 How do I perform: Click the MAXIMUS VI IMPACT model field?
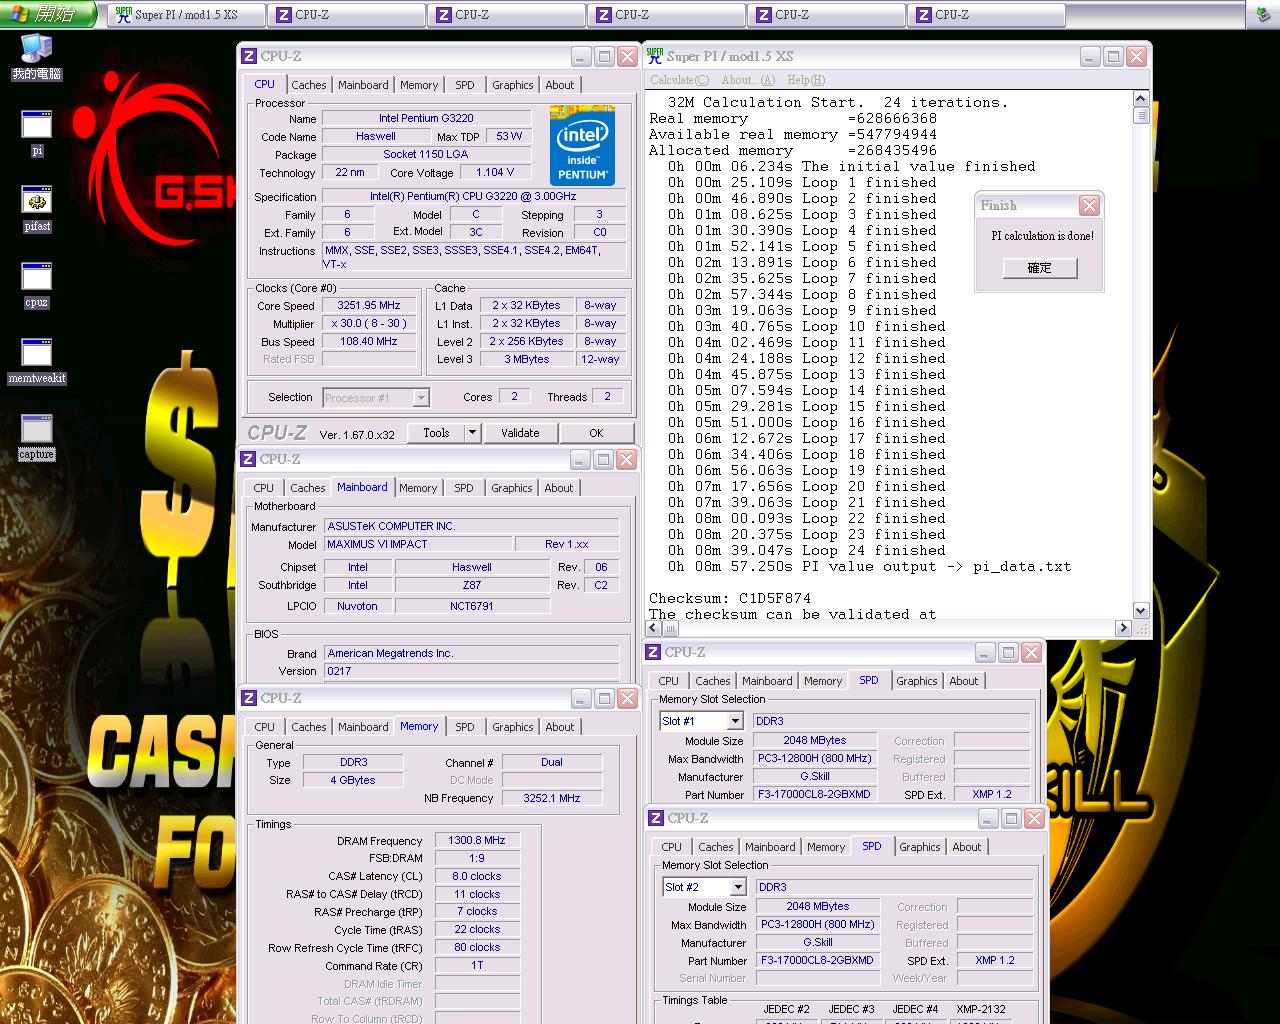point(417,544)
